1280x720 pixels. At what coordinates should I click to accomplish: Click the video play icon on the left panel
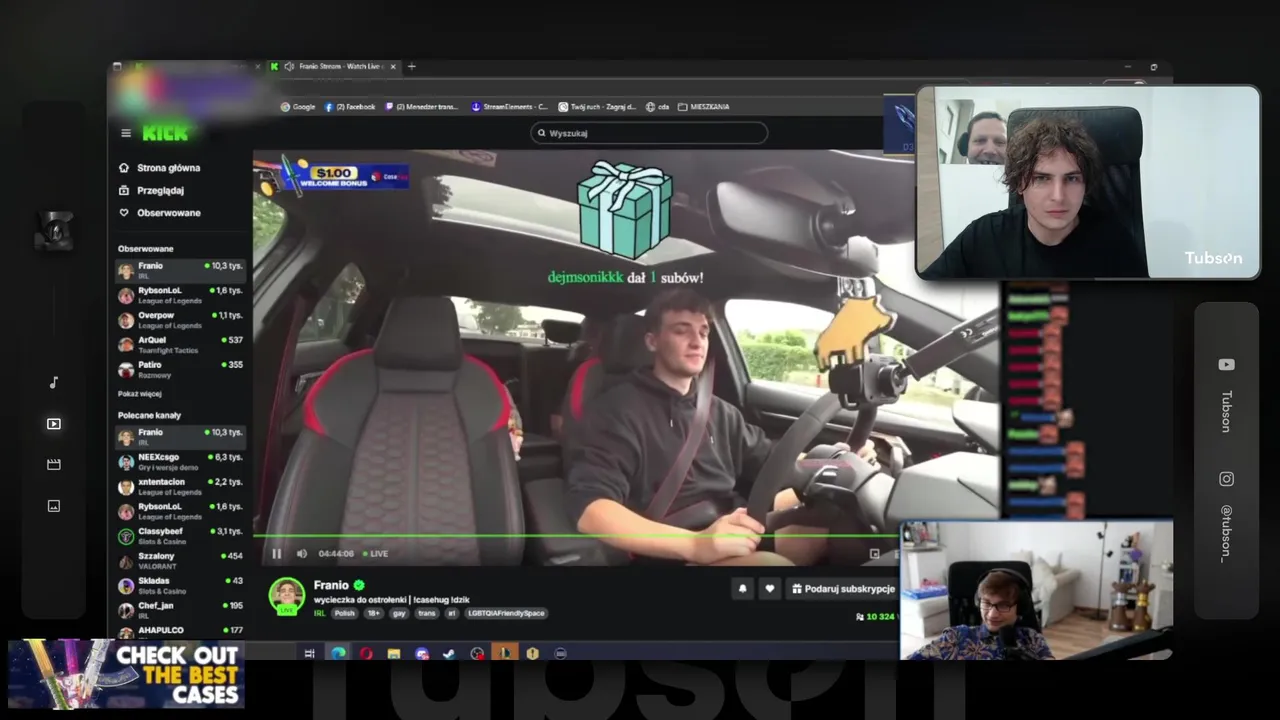[x=54, y=424]
